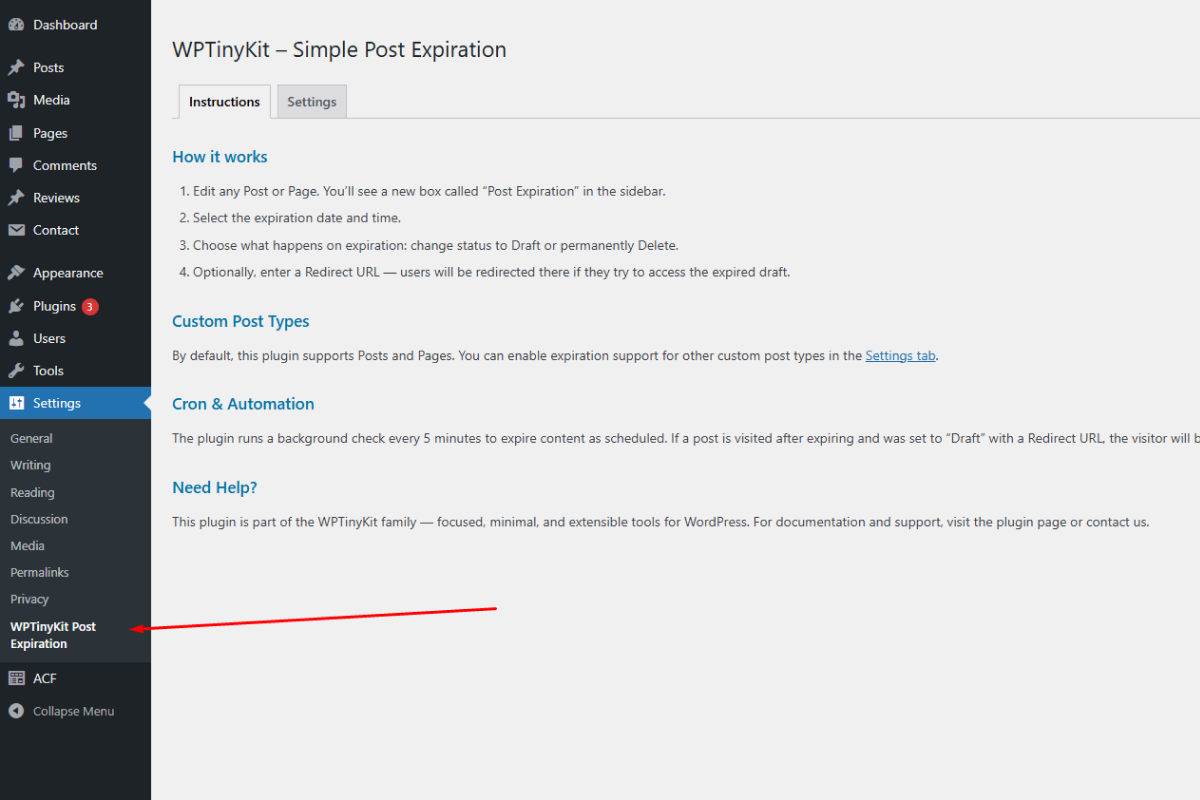
Task: Click the Tools wrench icon
Action: 16,371
